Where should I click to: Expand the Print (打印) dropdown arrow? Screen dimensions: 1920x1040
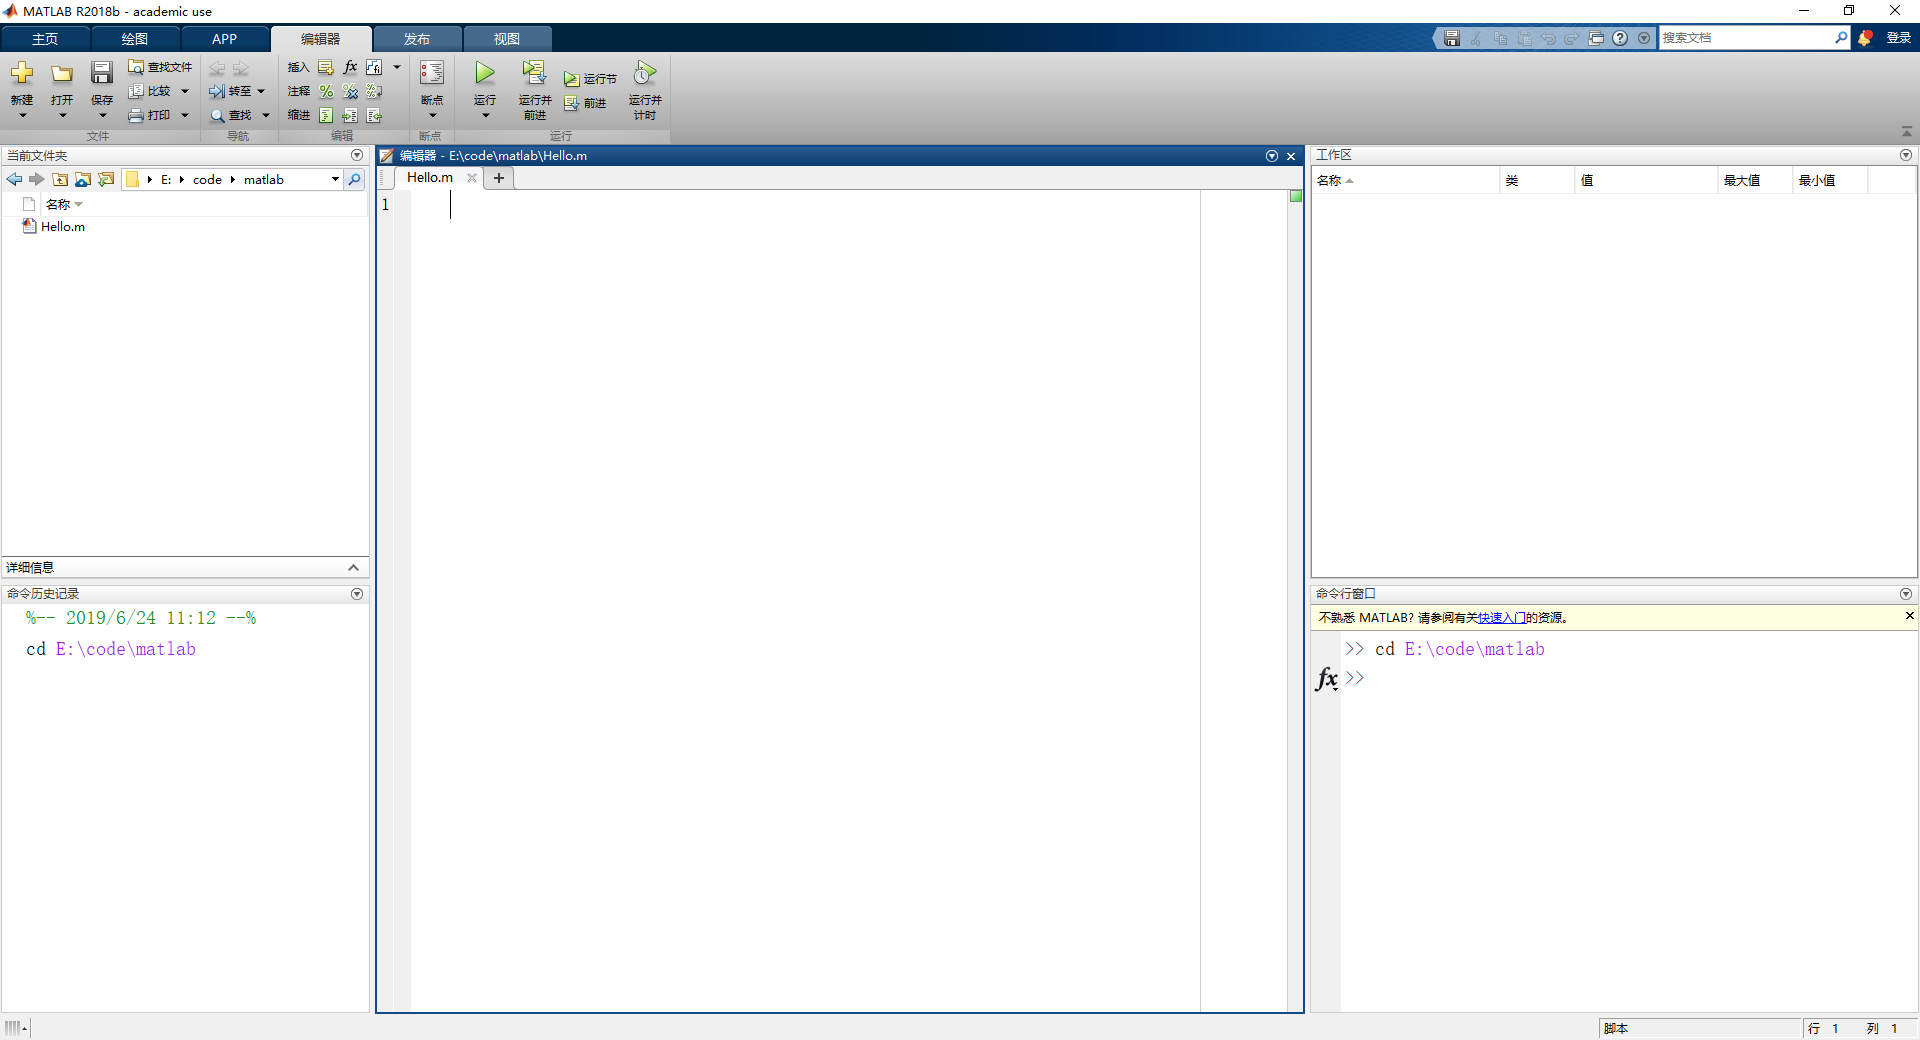pyautogui.click(x=185, y=116)
